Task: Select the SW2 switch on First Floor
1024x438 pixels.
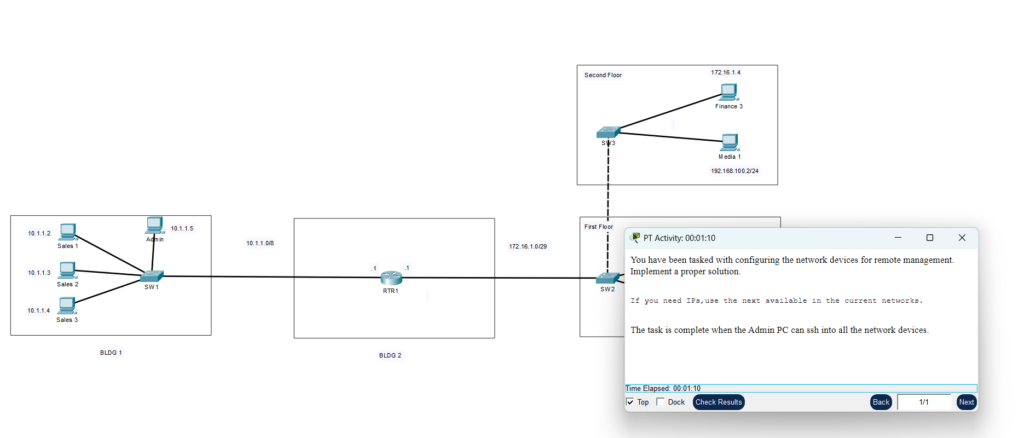Action: [607, 277]
